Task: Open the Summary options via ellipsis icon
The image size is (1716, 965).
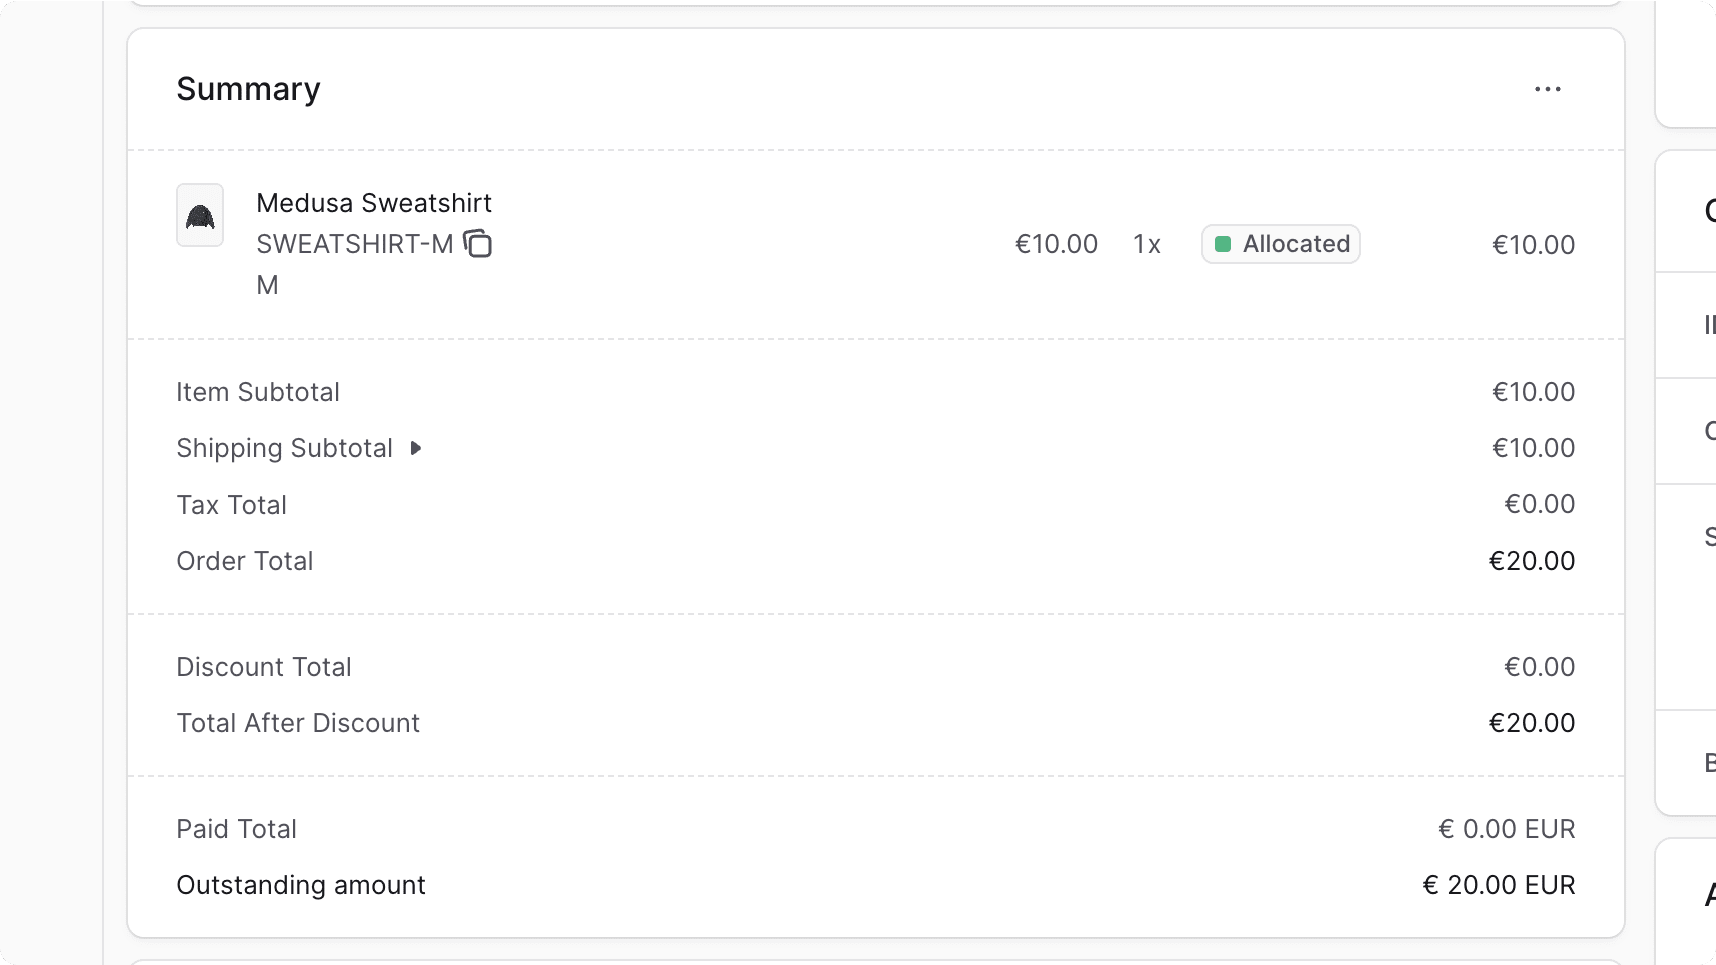Action: (x=1547, y=89)
